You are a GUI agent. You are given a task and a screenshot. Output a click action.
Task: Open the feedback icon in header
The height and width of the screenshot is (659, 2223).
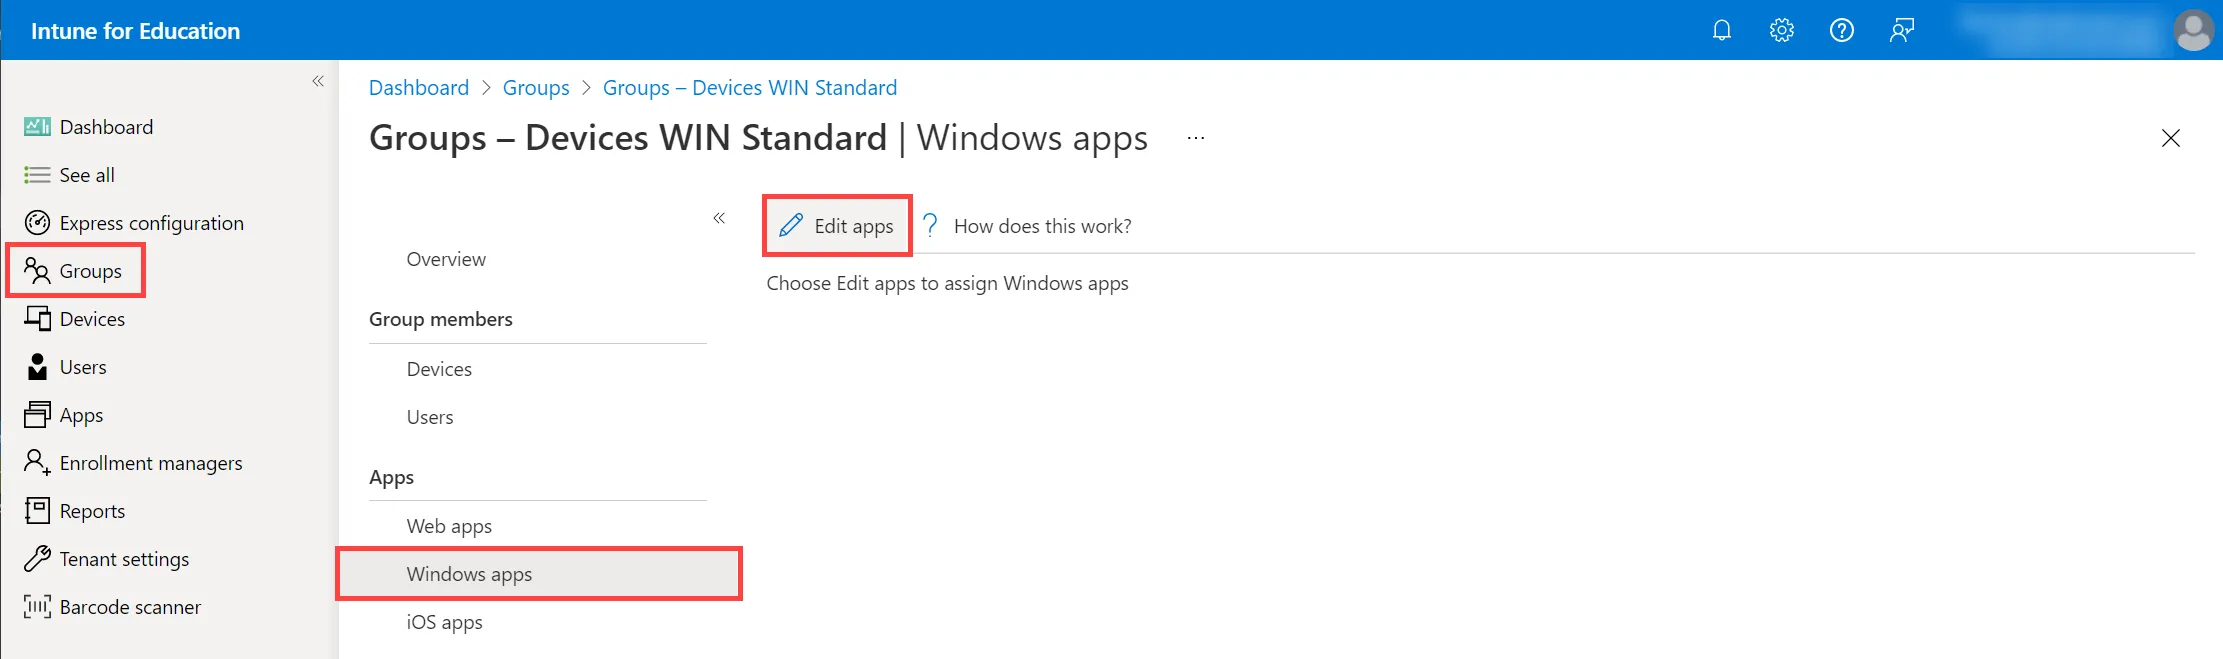click(1902, 30)
